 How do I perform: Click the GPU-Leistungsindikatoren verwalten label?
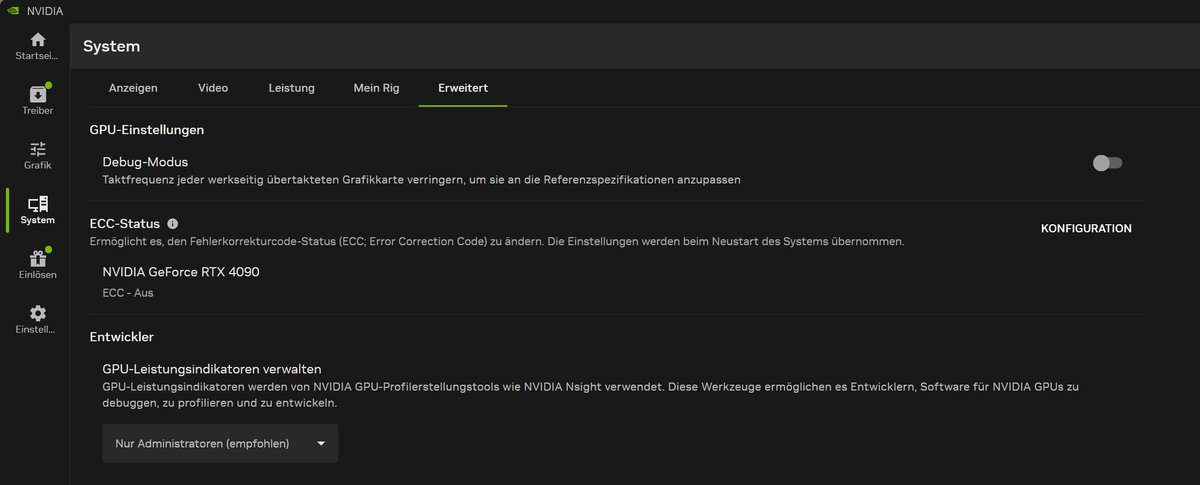coord(212,369)
